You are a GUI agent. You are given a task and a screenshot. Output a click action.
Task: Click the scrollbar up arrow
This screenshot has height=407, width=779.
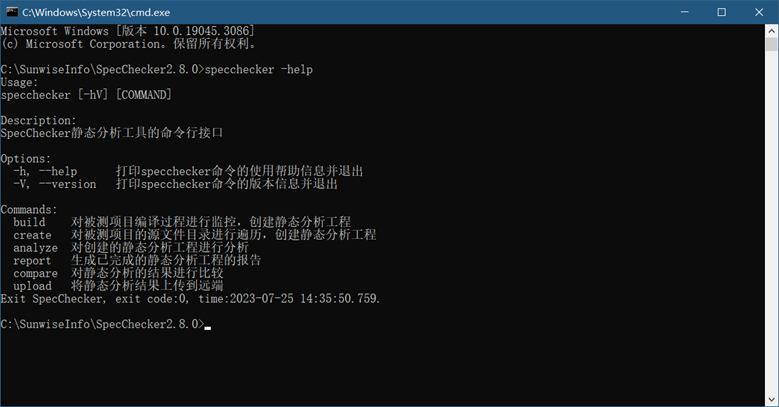[771, 32]
